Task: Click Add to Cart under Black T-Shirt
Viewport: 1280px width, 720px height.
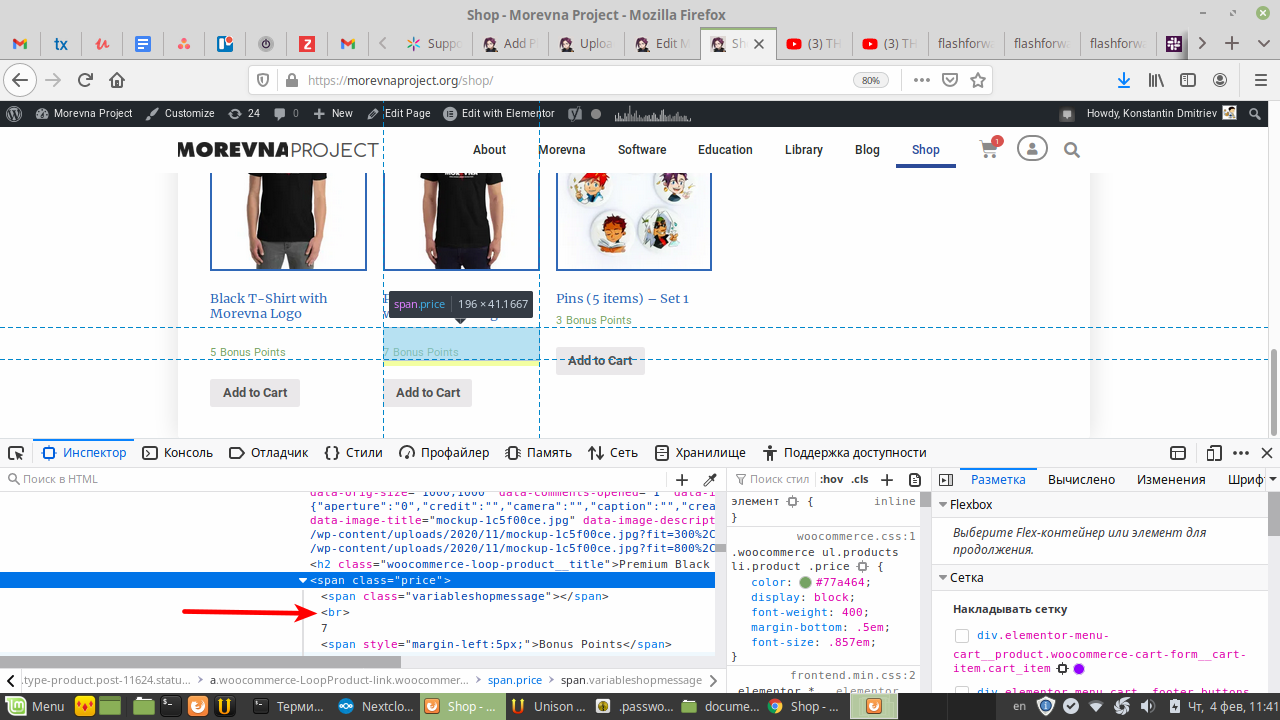Action: pyautogui.click(x=255, y=393)
